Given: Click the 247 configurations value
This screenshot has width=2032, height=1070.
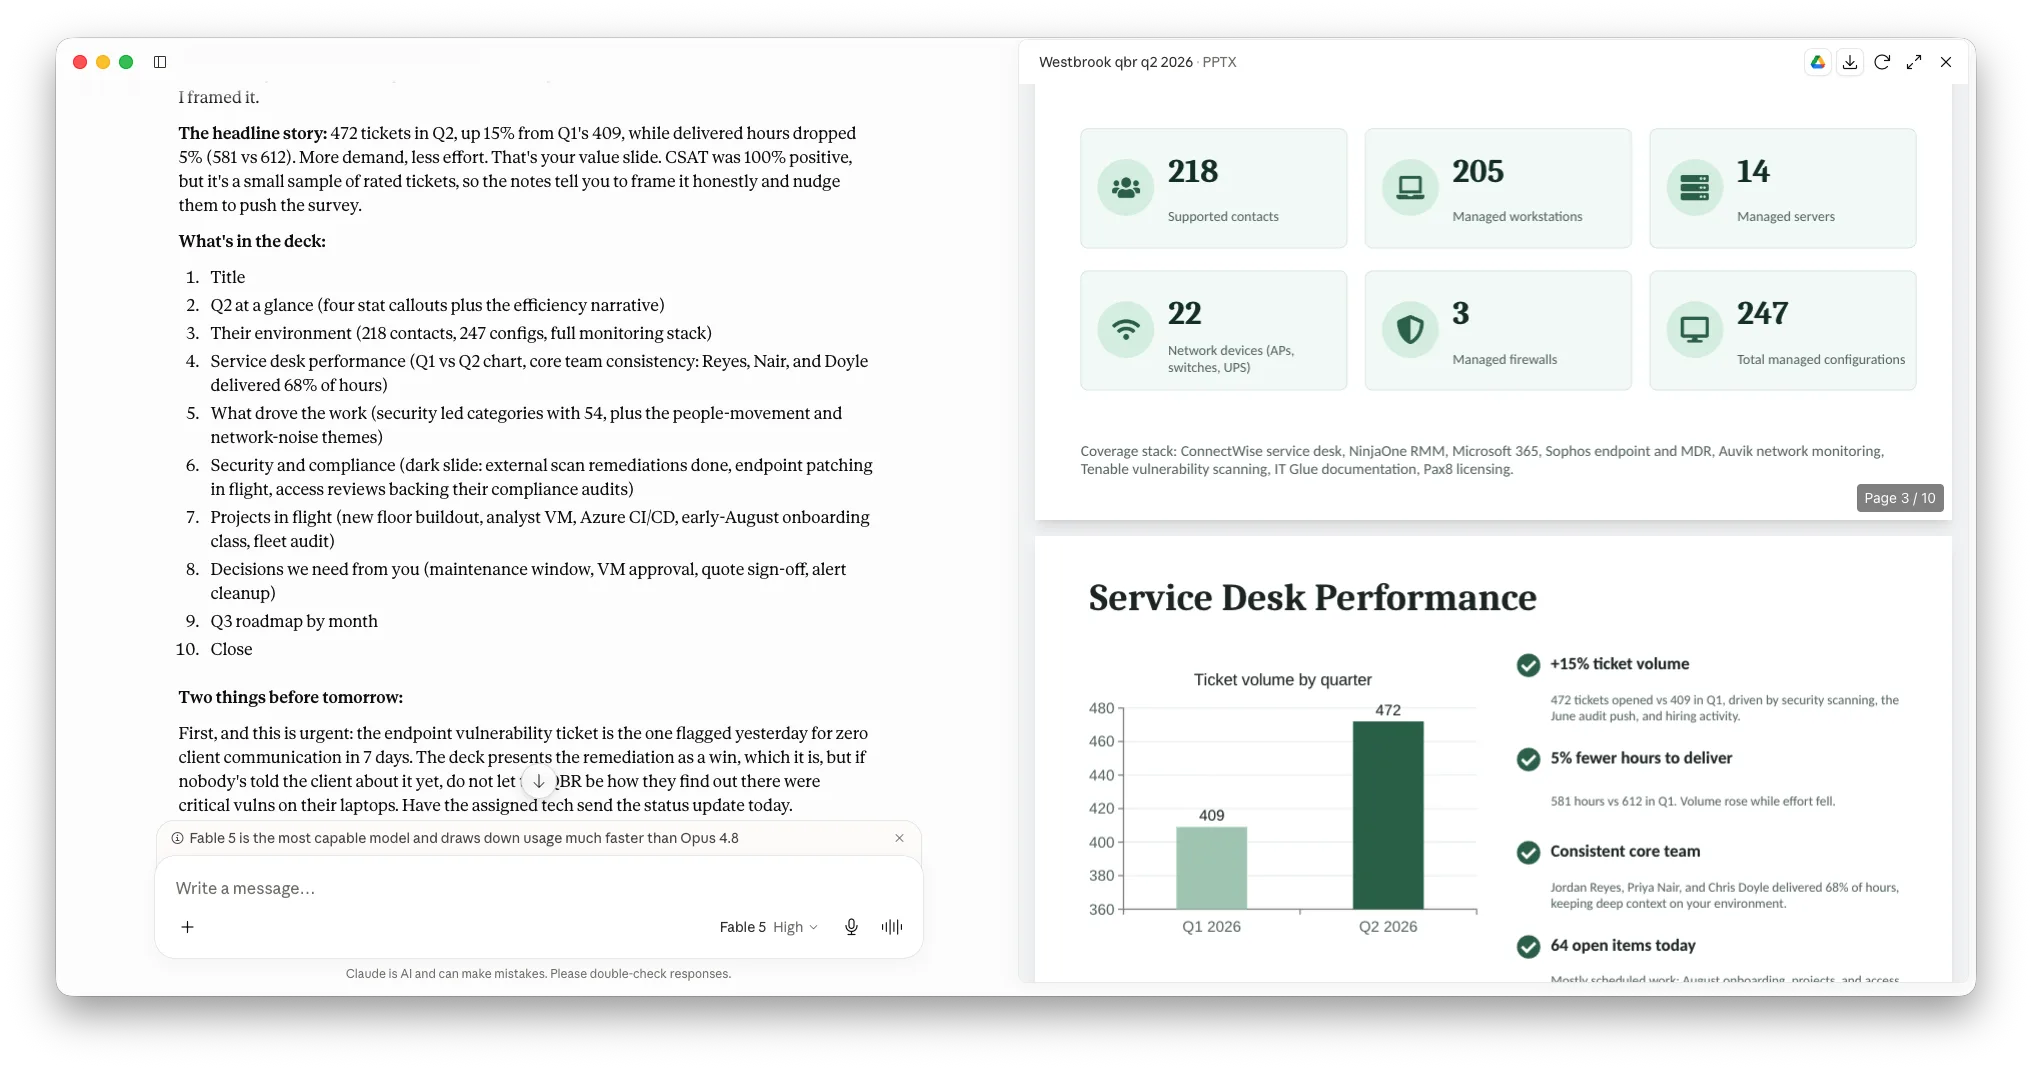Looking at the screenshot, I should 1762,313.
